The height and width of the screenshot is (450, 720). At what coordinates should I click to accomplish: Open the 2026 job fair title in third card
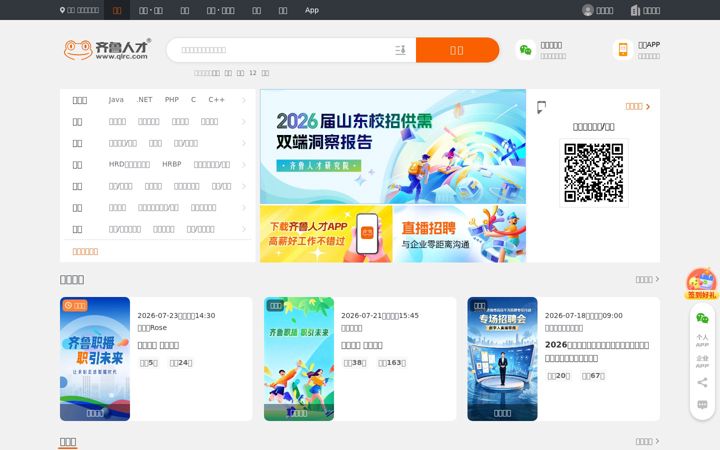(597, 351)
